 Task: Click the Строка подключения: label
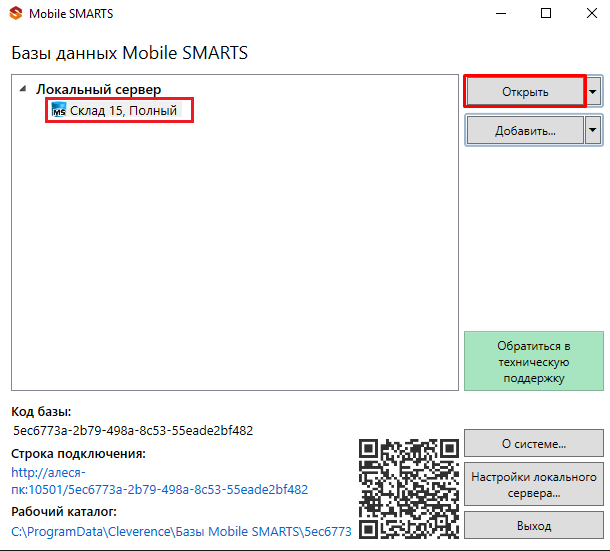point(78,454)
